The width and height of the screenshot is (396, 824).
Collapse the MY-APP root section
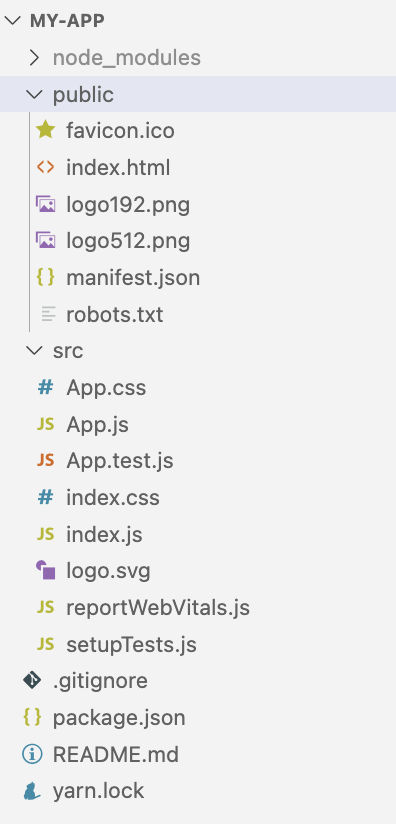click(12, 20)
